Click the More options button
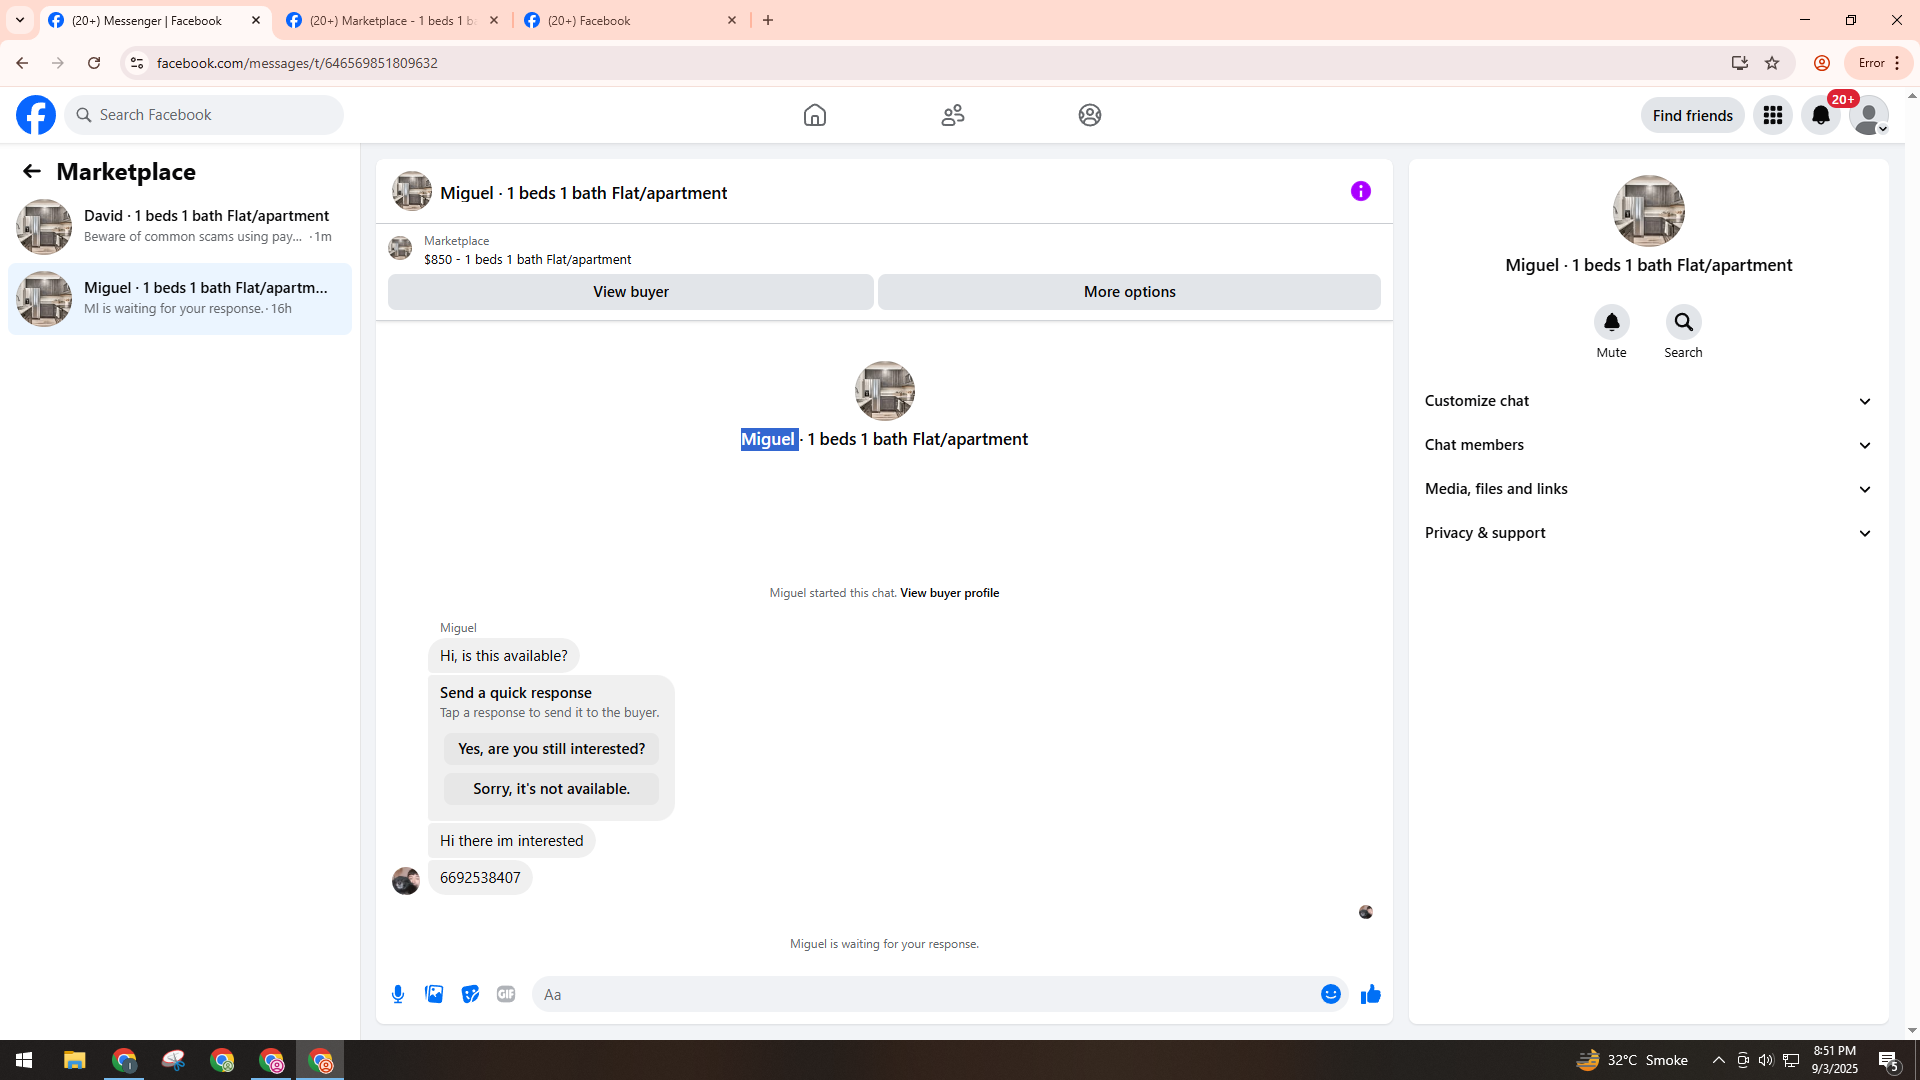The height and width of the screenshot is (1080, 1920). pyautogui.click(x=1130, y=292)
